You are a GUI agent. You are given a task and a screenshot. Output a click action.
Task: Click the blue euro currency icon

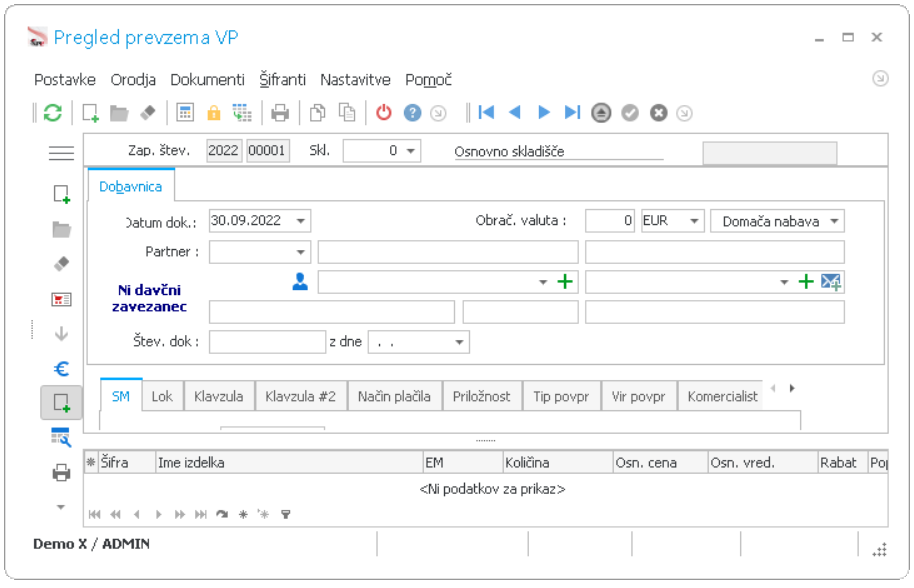pos(61,369)
